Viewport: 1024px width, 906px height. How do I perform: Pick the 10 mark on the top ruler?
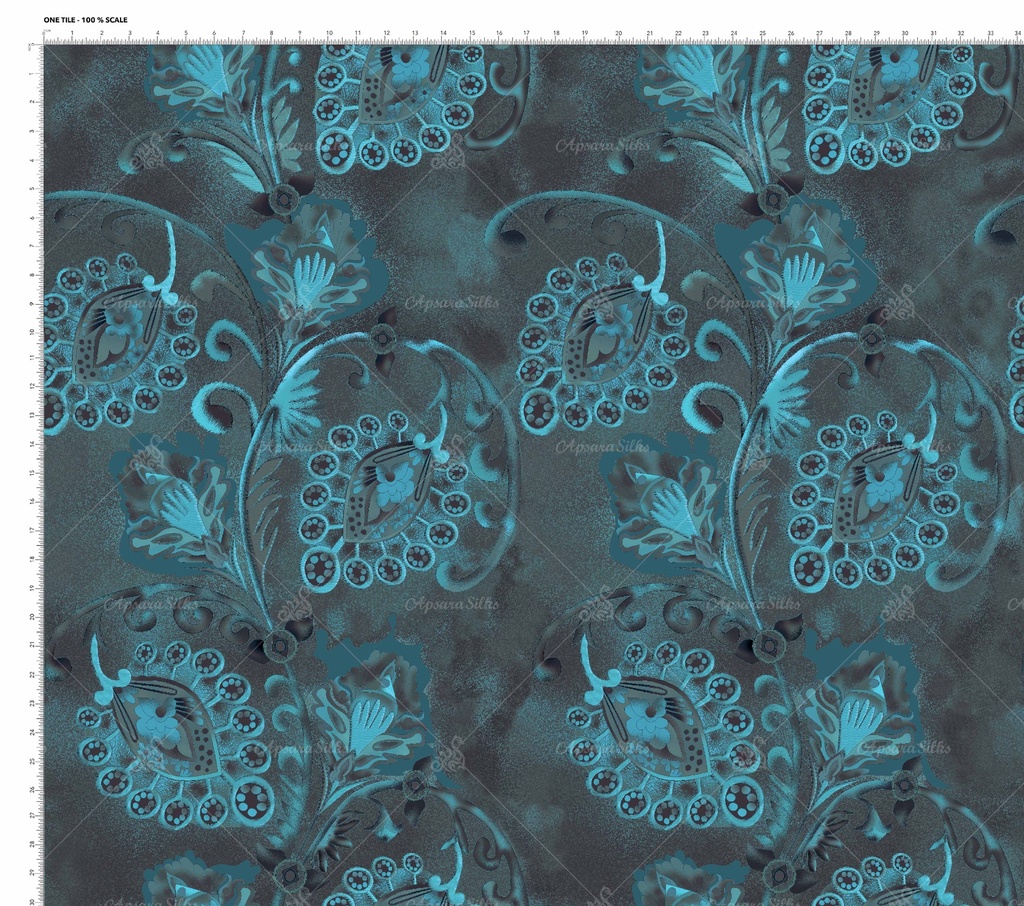(x=329, y=34)
